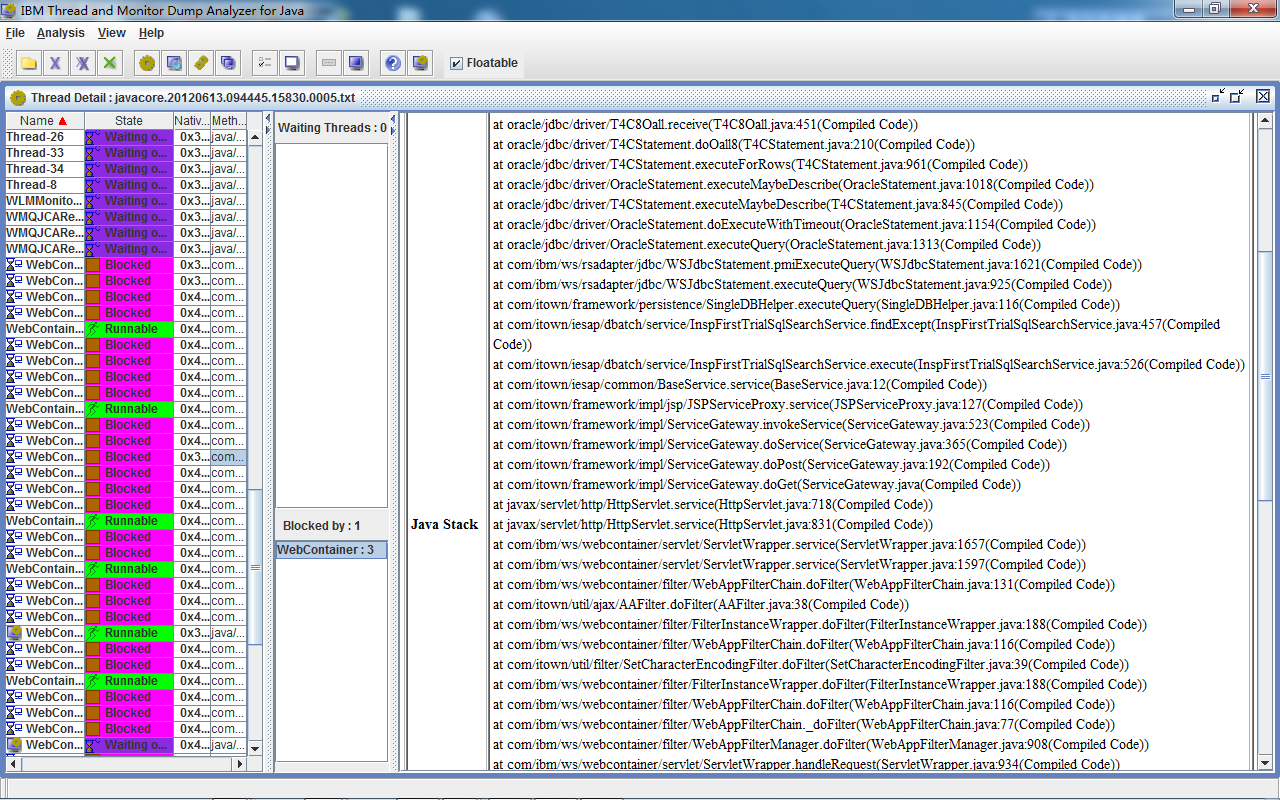Click the double blue X toolbar icon
Image resolution: width=1280 pixels, height=800 pixels.
pos(83,63)
